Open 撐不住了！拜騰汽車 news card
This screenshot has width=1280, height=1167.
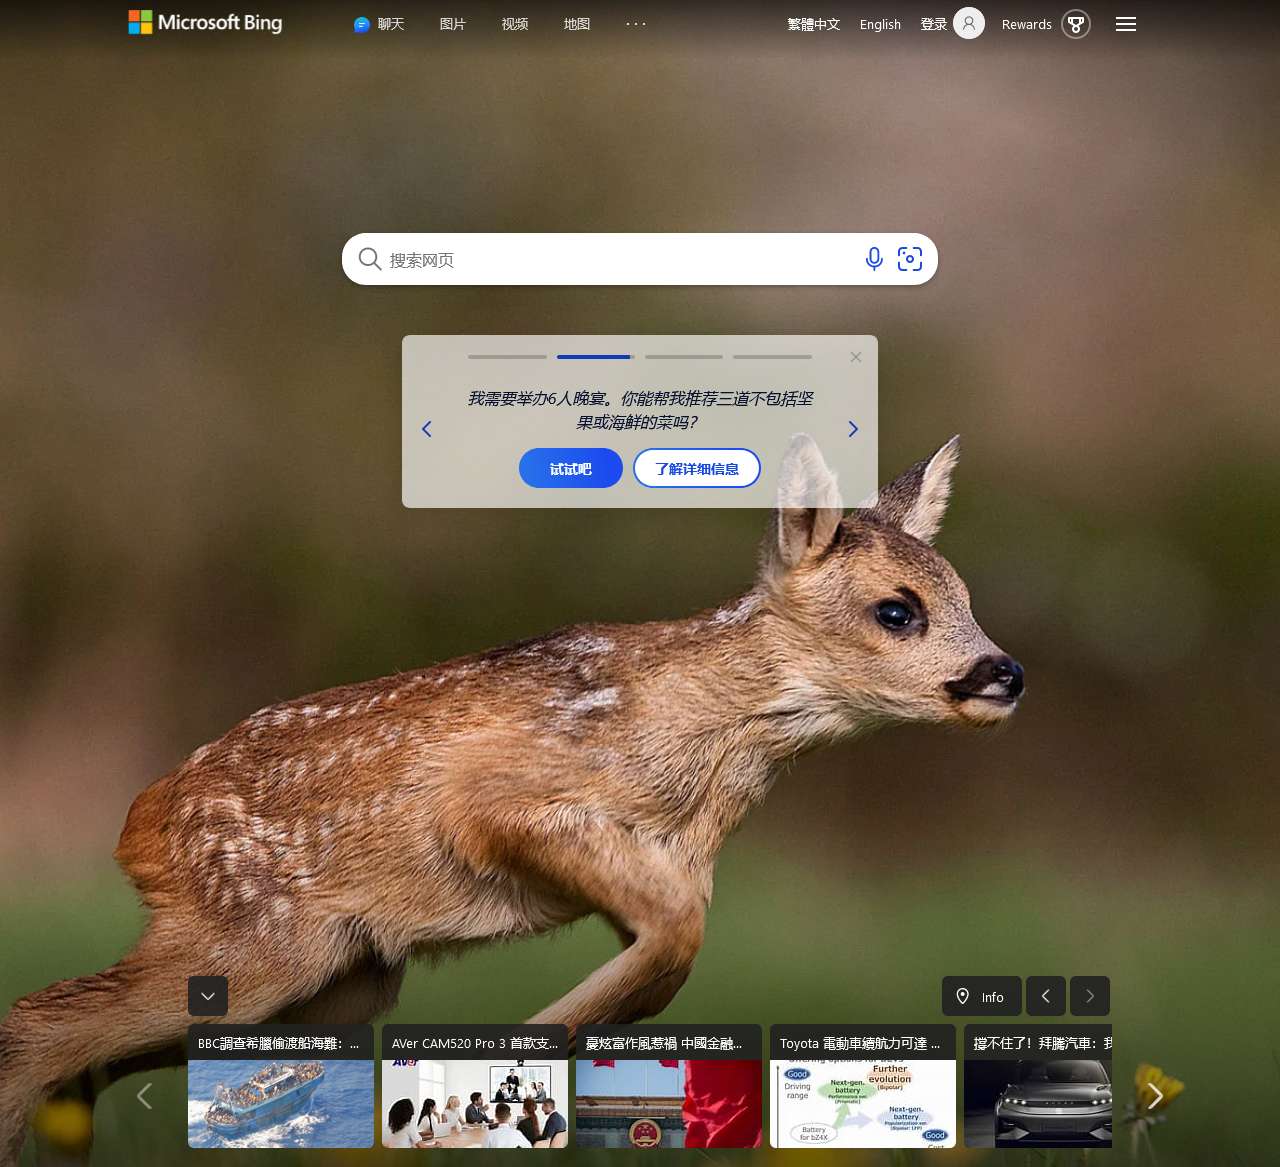click(x=1038, y=1086)
